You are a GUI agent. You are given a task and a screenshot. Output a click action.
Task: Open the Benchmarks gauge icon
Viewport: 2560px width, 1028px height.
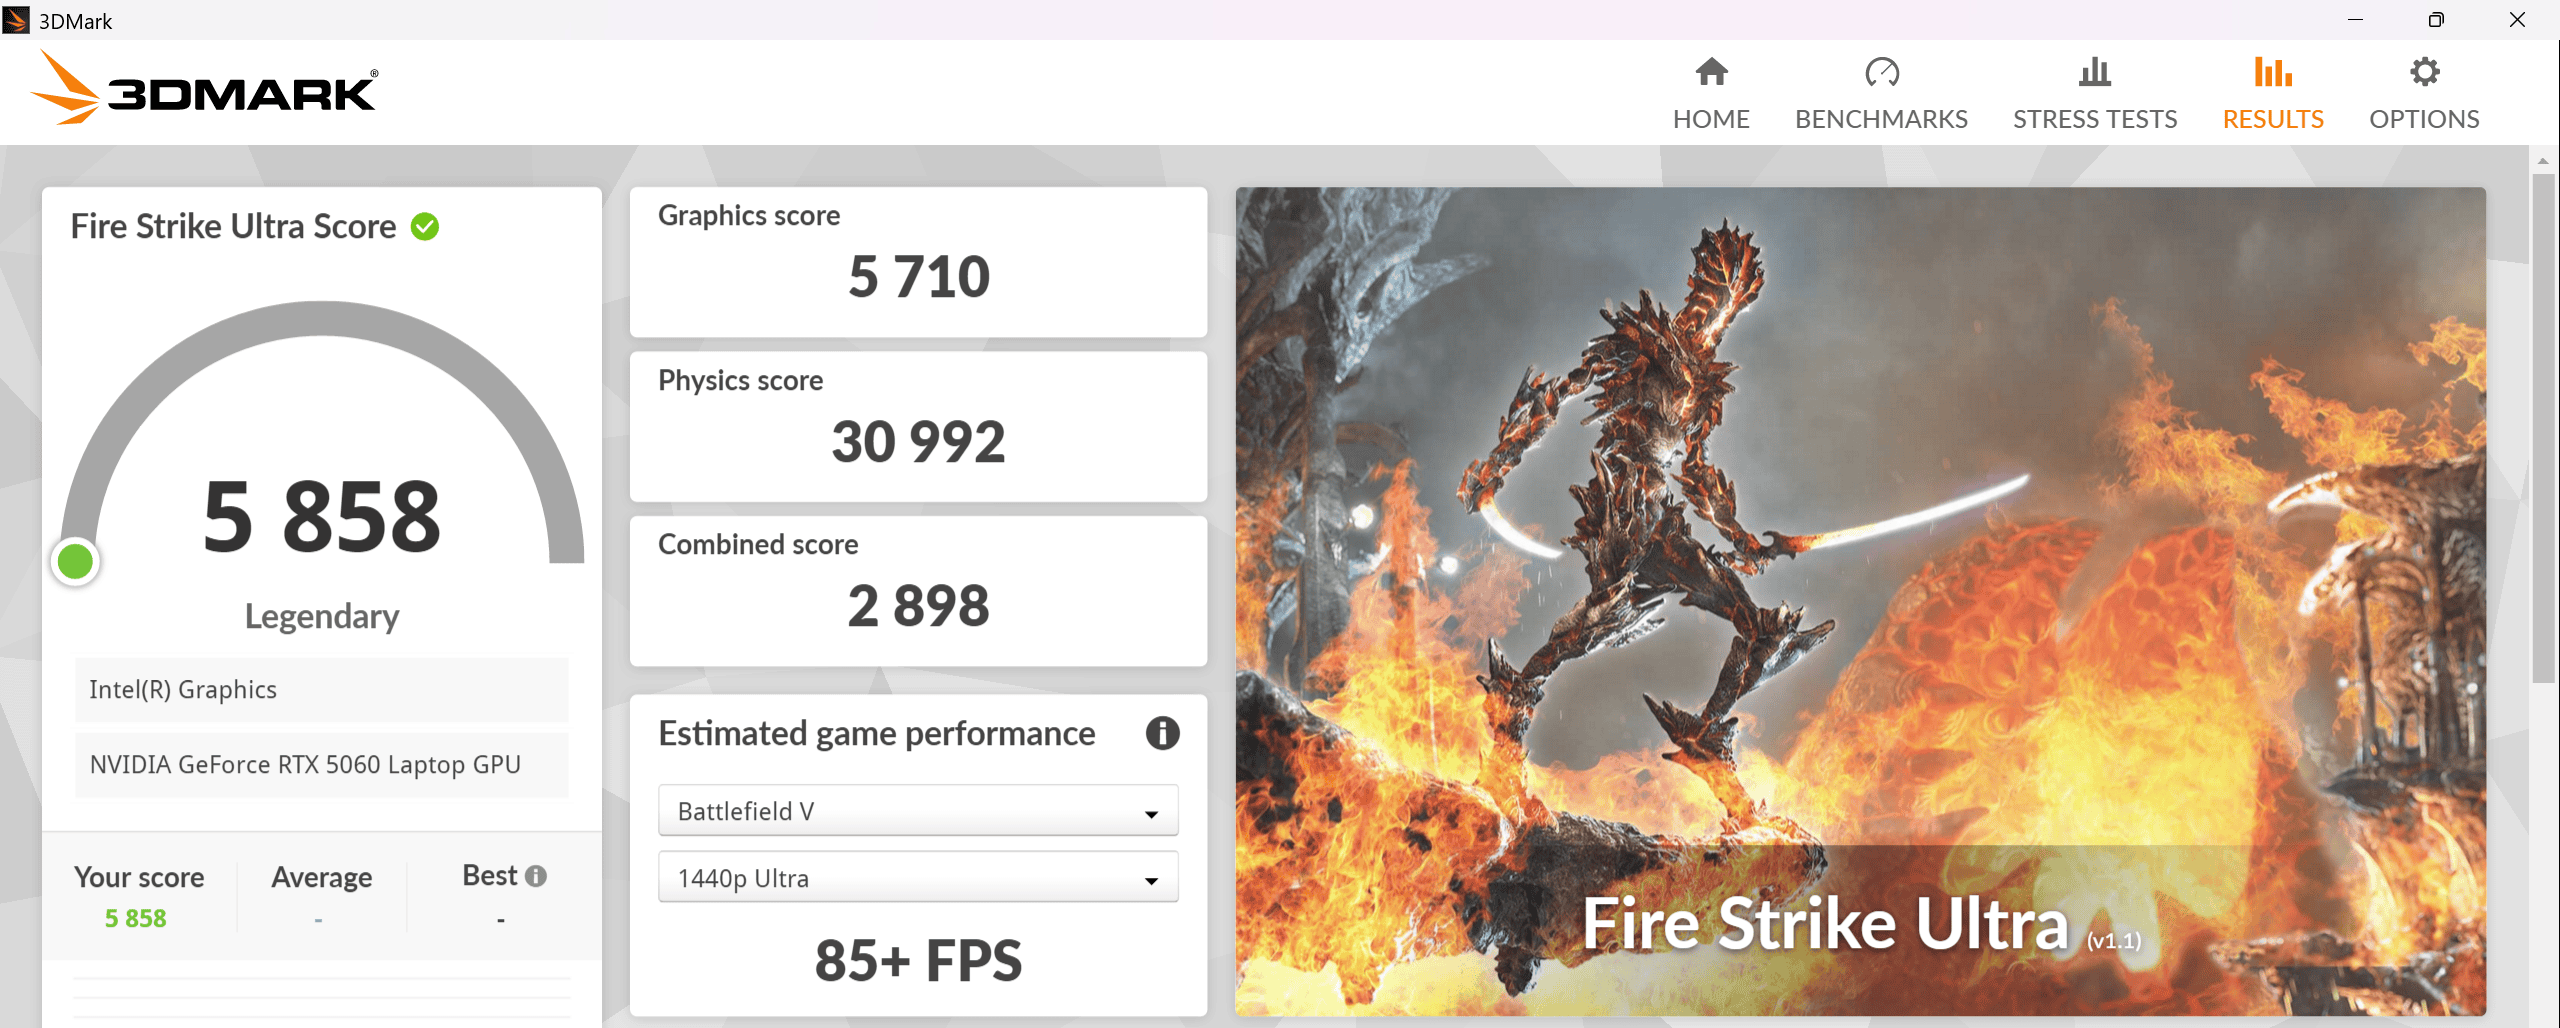[x=1881, y=72]
